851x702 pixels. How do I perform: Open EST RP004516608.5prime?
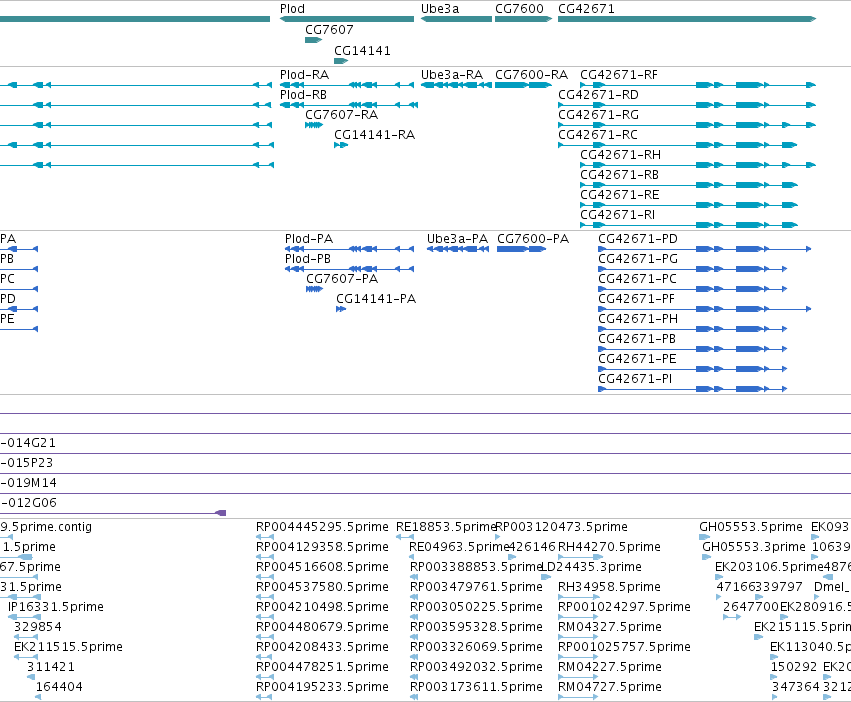point(265,577)
